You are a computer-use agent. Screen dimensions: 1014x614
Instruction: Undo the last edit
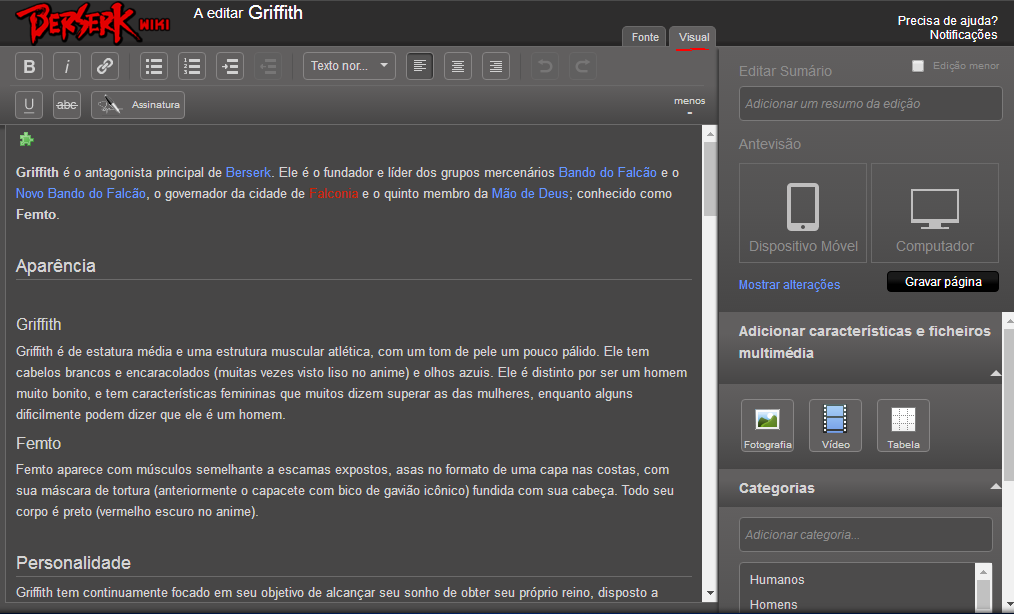pos(545,66)
